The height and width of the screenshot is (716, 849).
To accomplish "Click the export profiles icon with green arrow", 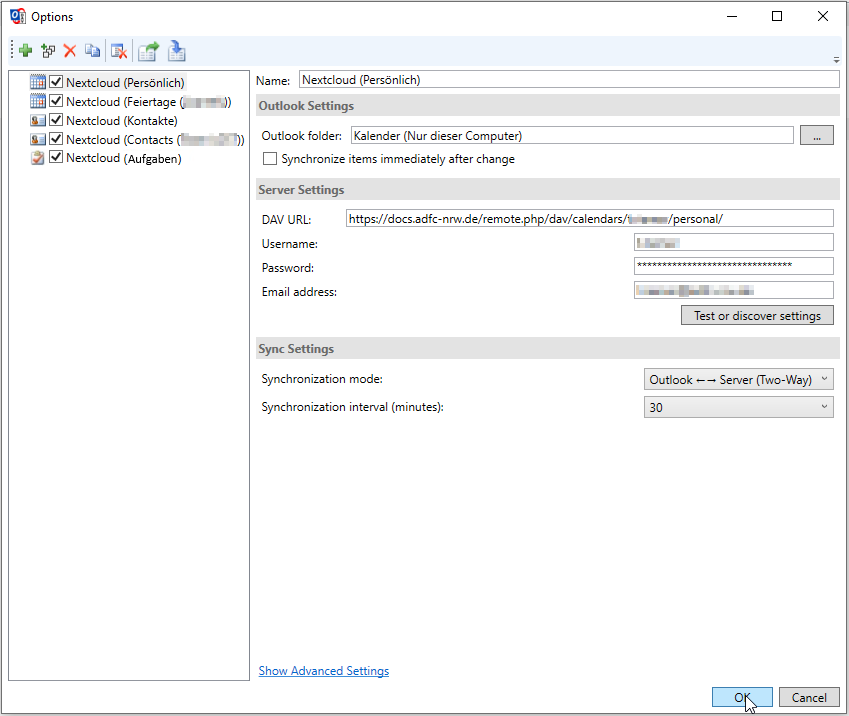I will coord(149,51).
